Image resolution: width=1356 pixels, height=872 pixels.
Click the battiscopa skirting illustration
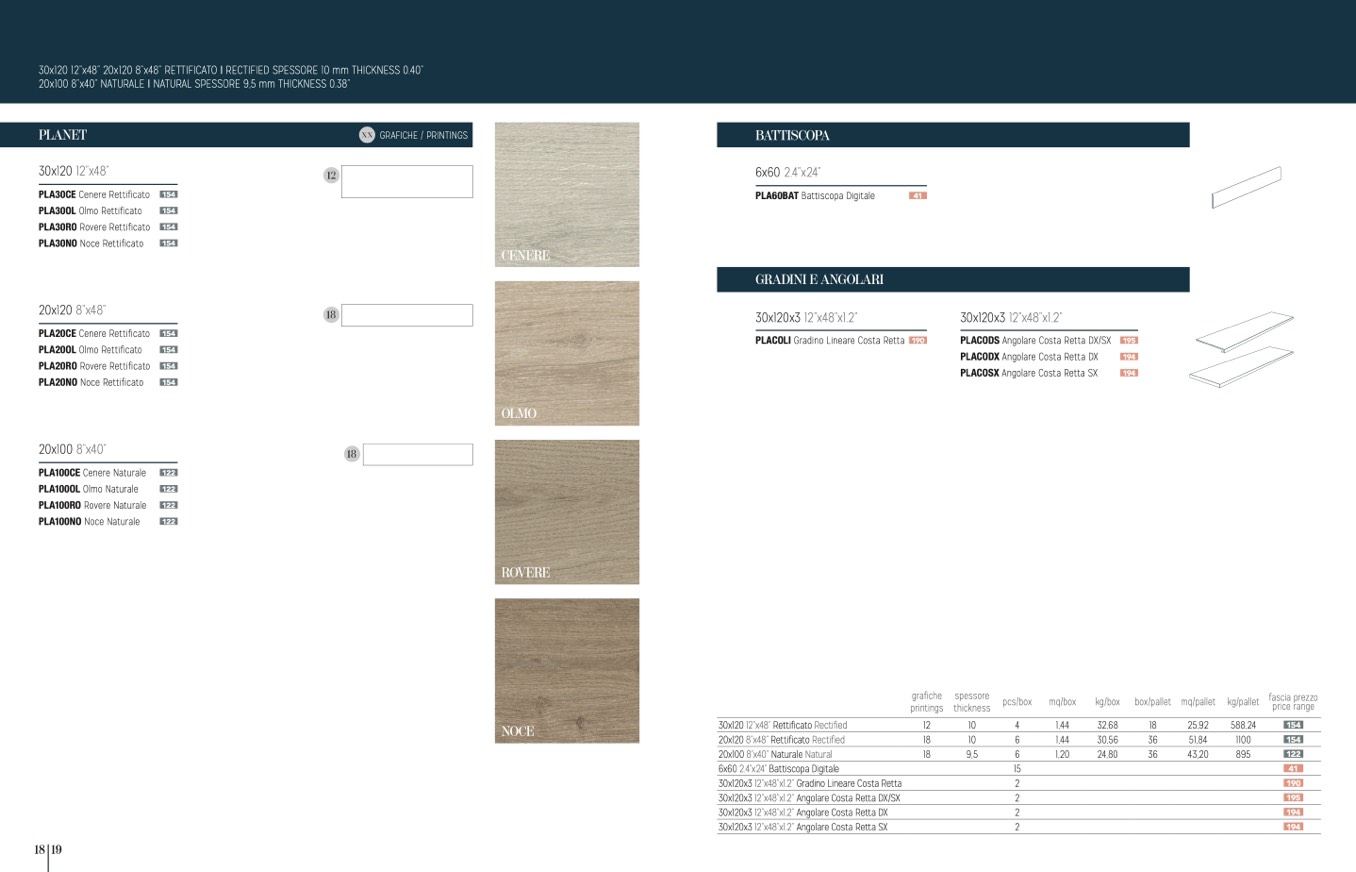[x=1246, y=187]
